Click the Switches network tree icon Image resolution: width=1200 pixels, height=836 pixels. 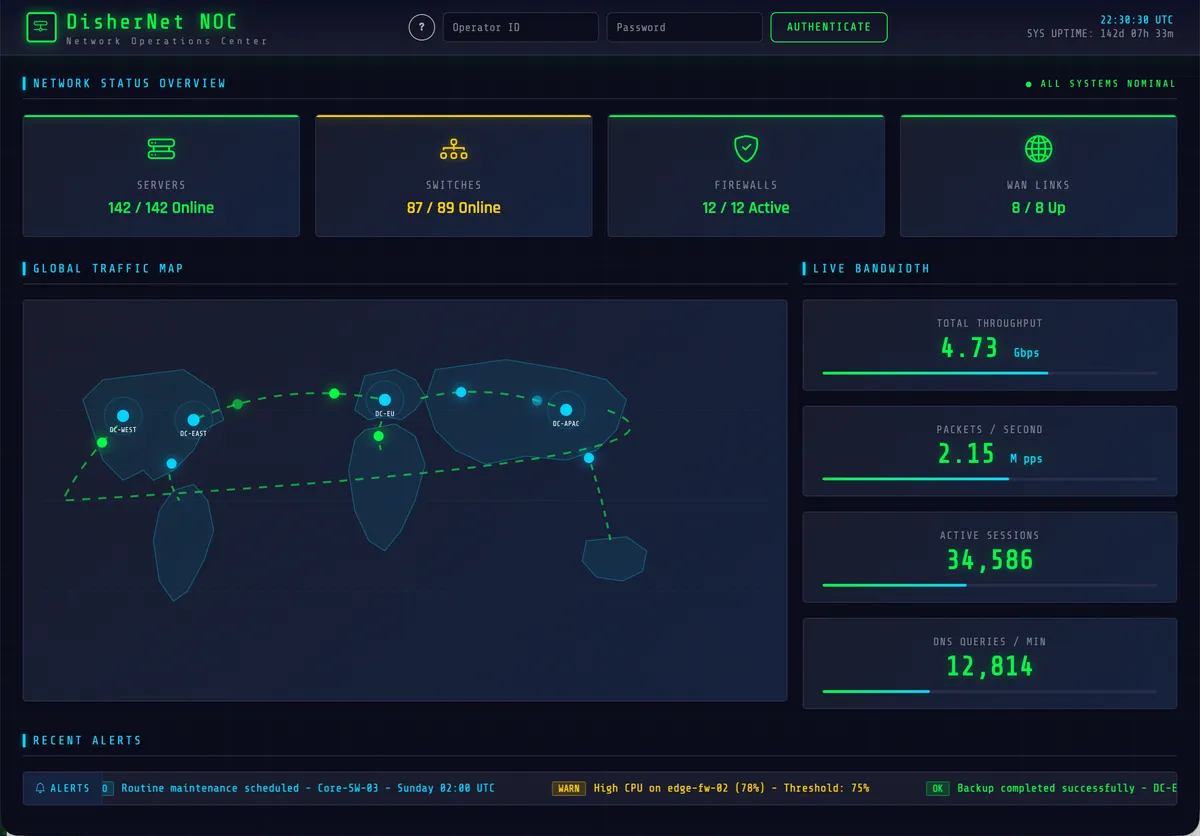tap(454, 149)
